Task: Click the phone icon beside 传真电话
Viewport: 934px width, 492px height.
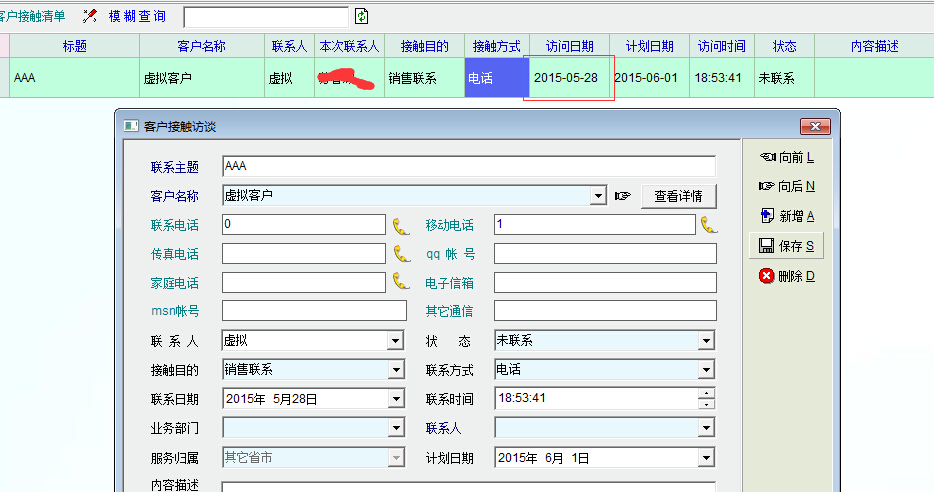Action: coord(401,254)
